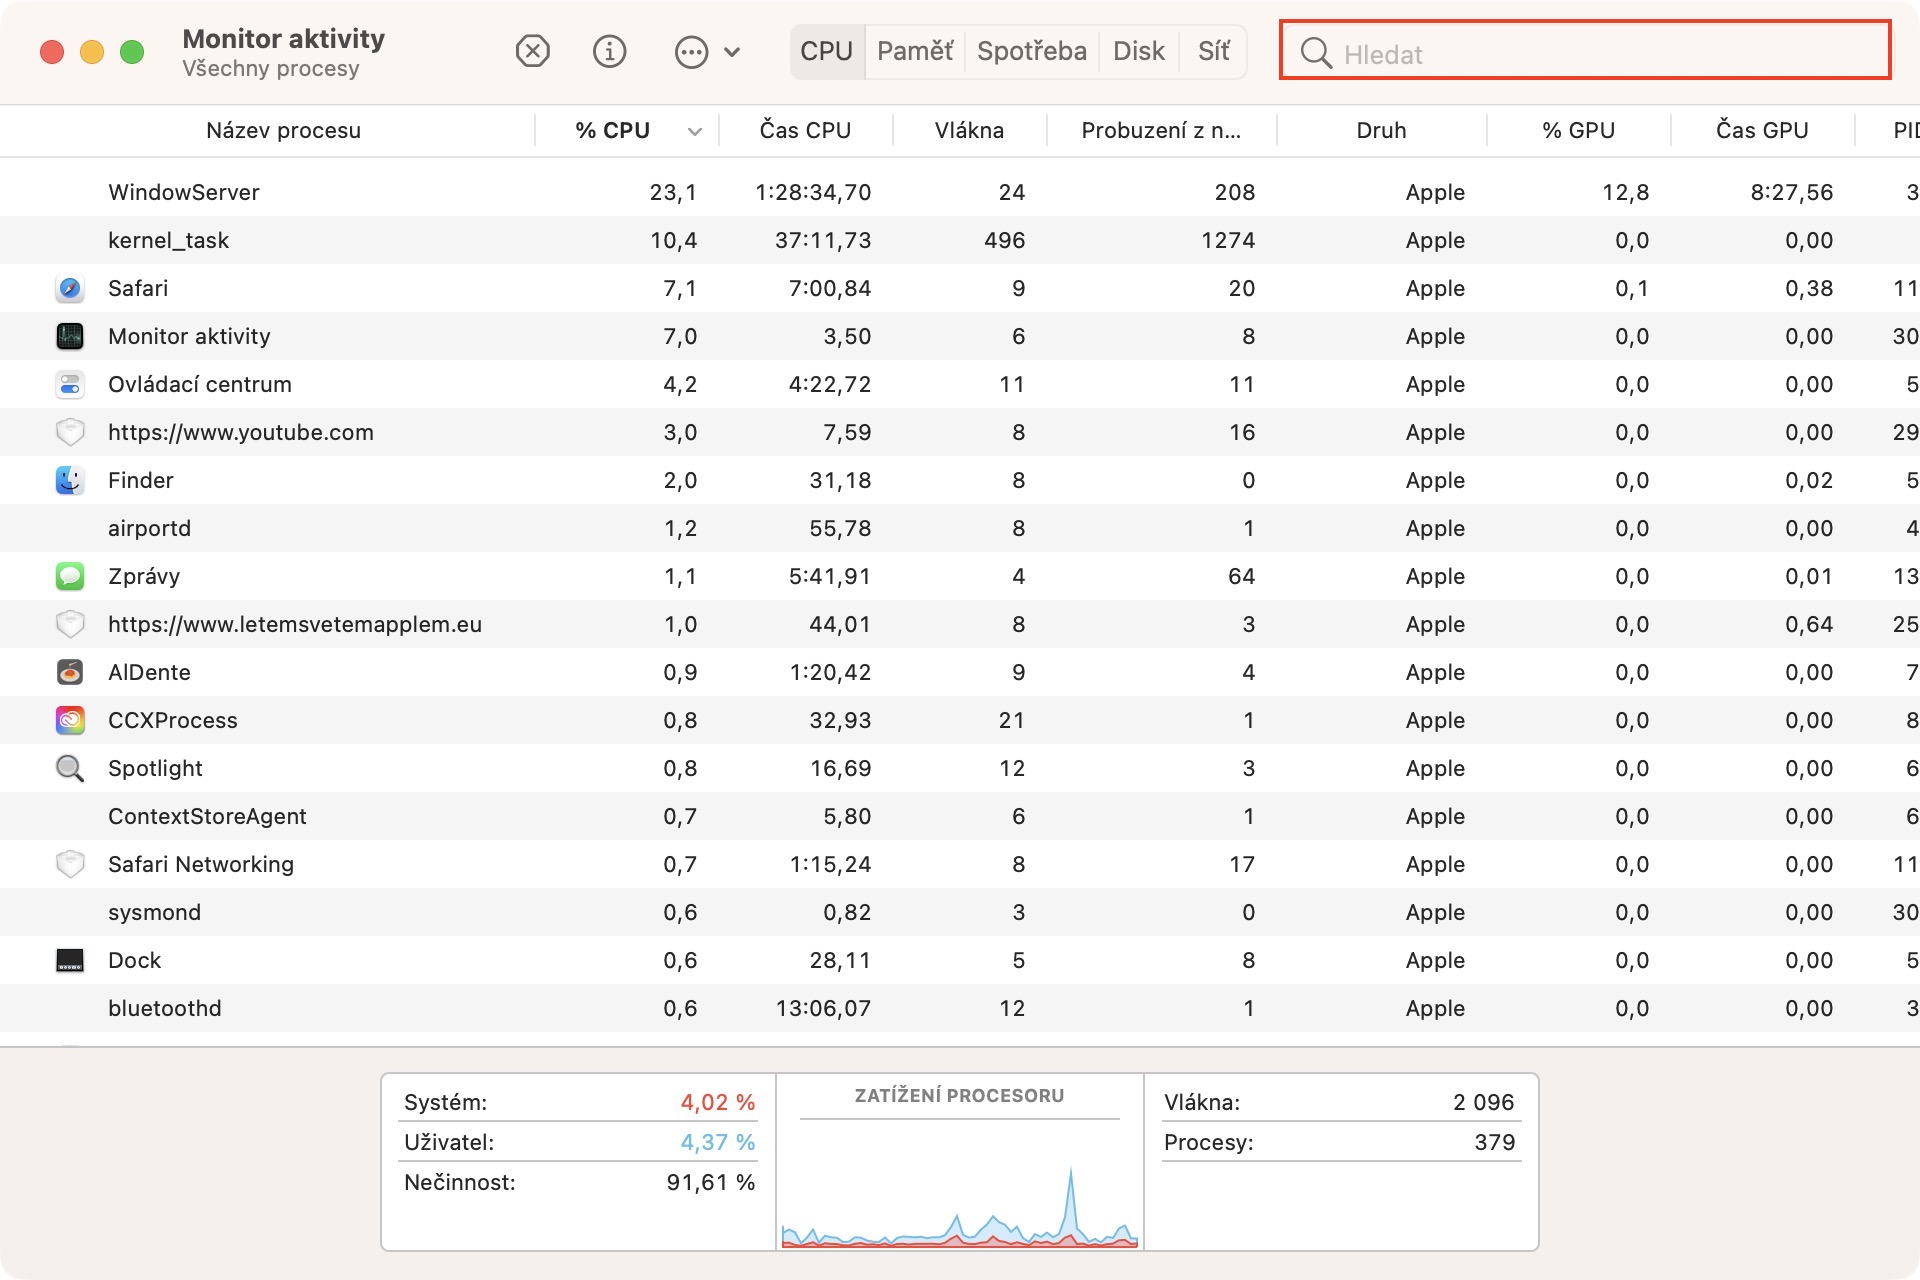Screen dimensions: 1920x1280
Task: Sort by the Čas CPU column header
Action: click(x=805, y=131)
